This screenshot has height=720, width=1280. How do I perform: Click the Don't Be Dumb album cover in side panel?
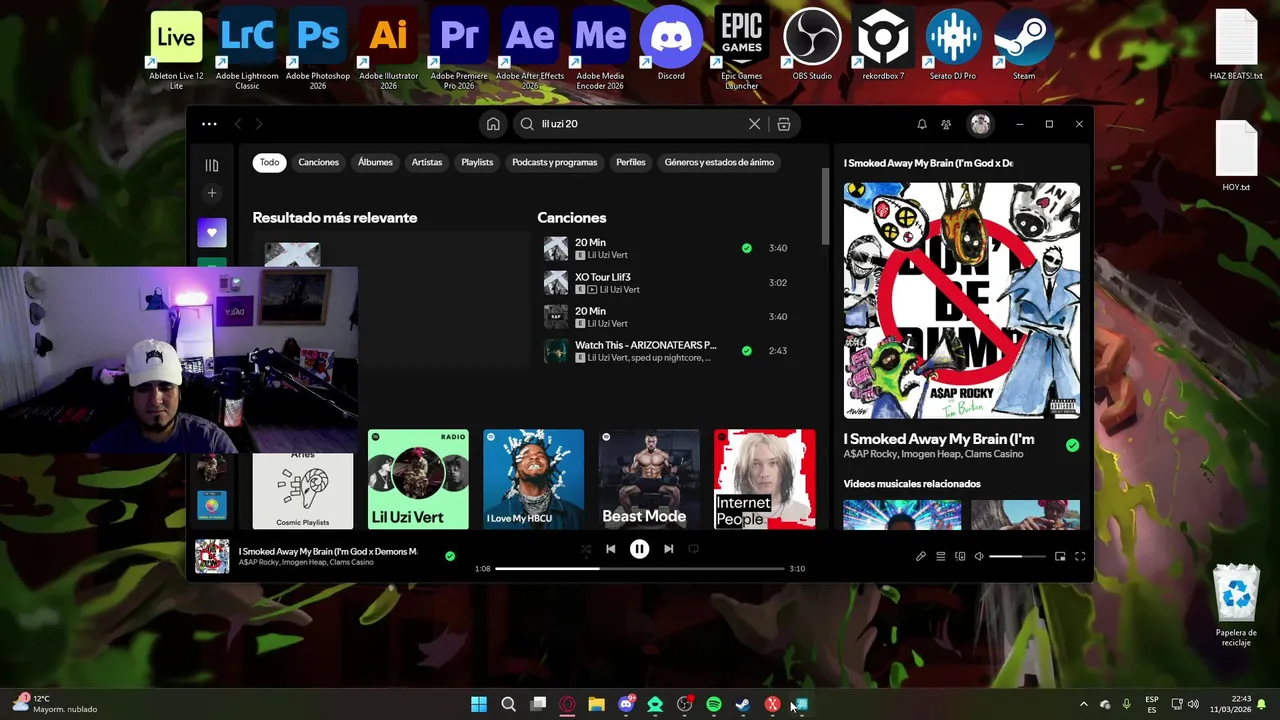tap(962, 300)
